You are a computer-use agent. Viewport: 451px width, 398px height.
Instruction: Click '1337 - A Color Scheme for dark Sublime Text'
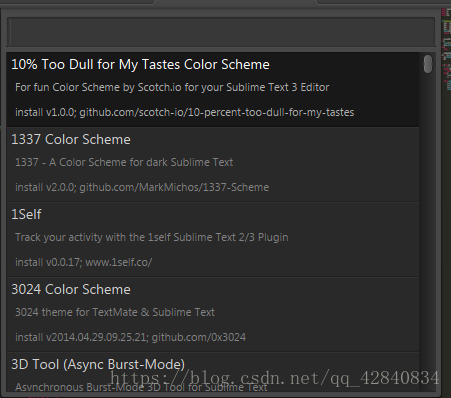(124, 162)
